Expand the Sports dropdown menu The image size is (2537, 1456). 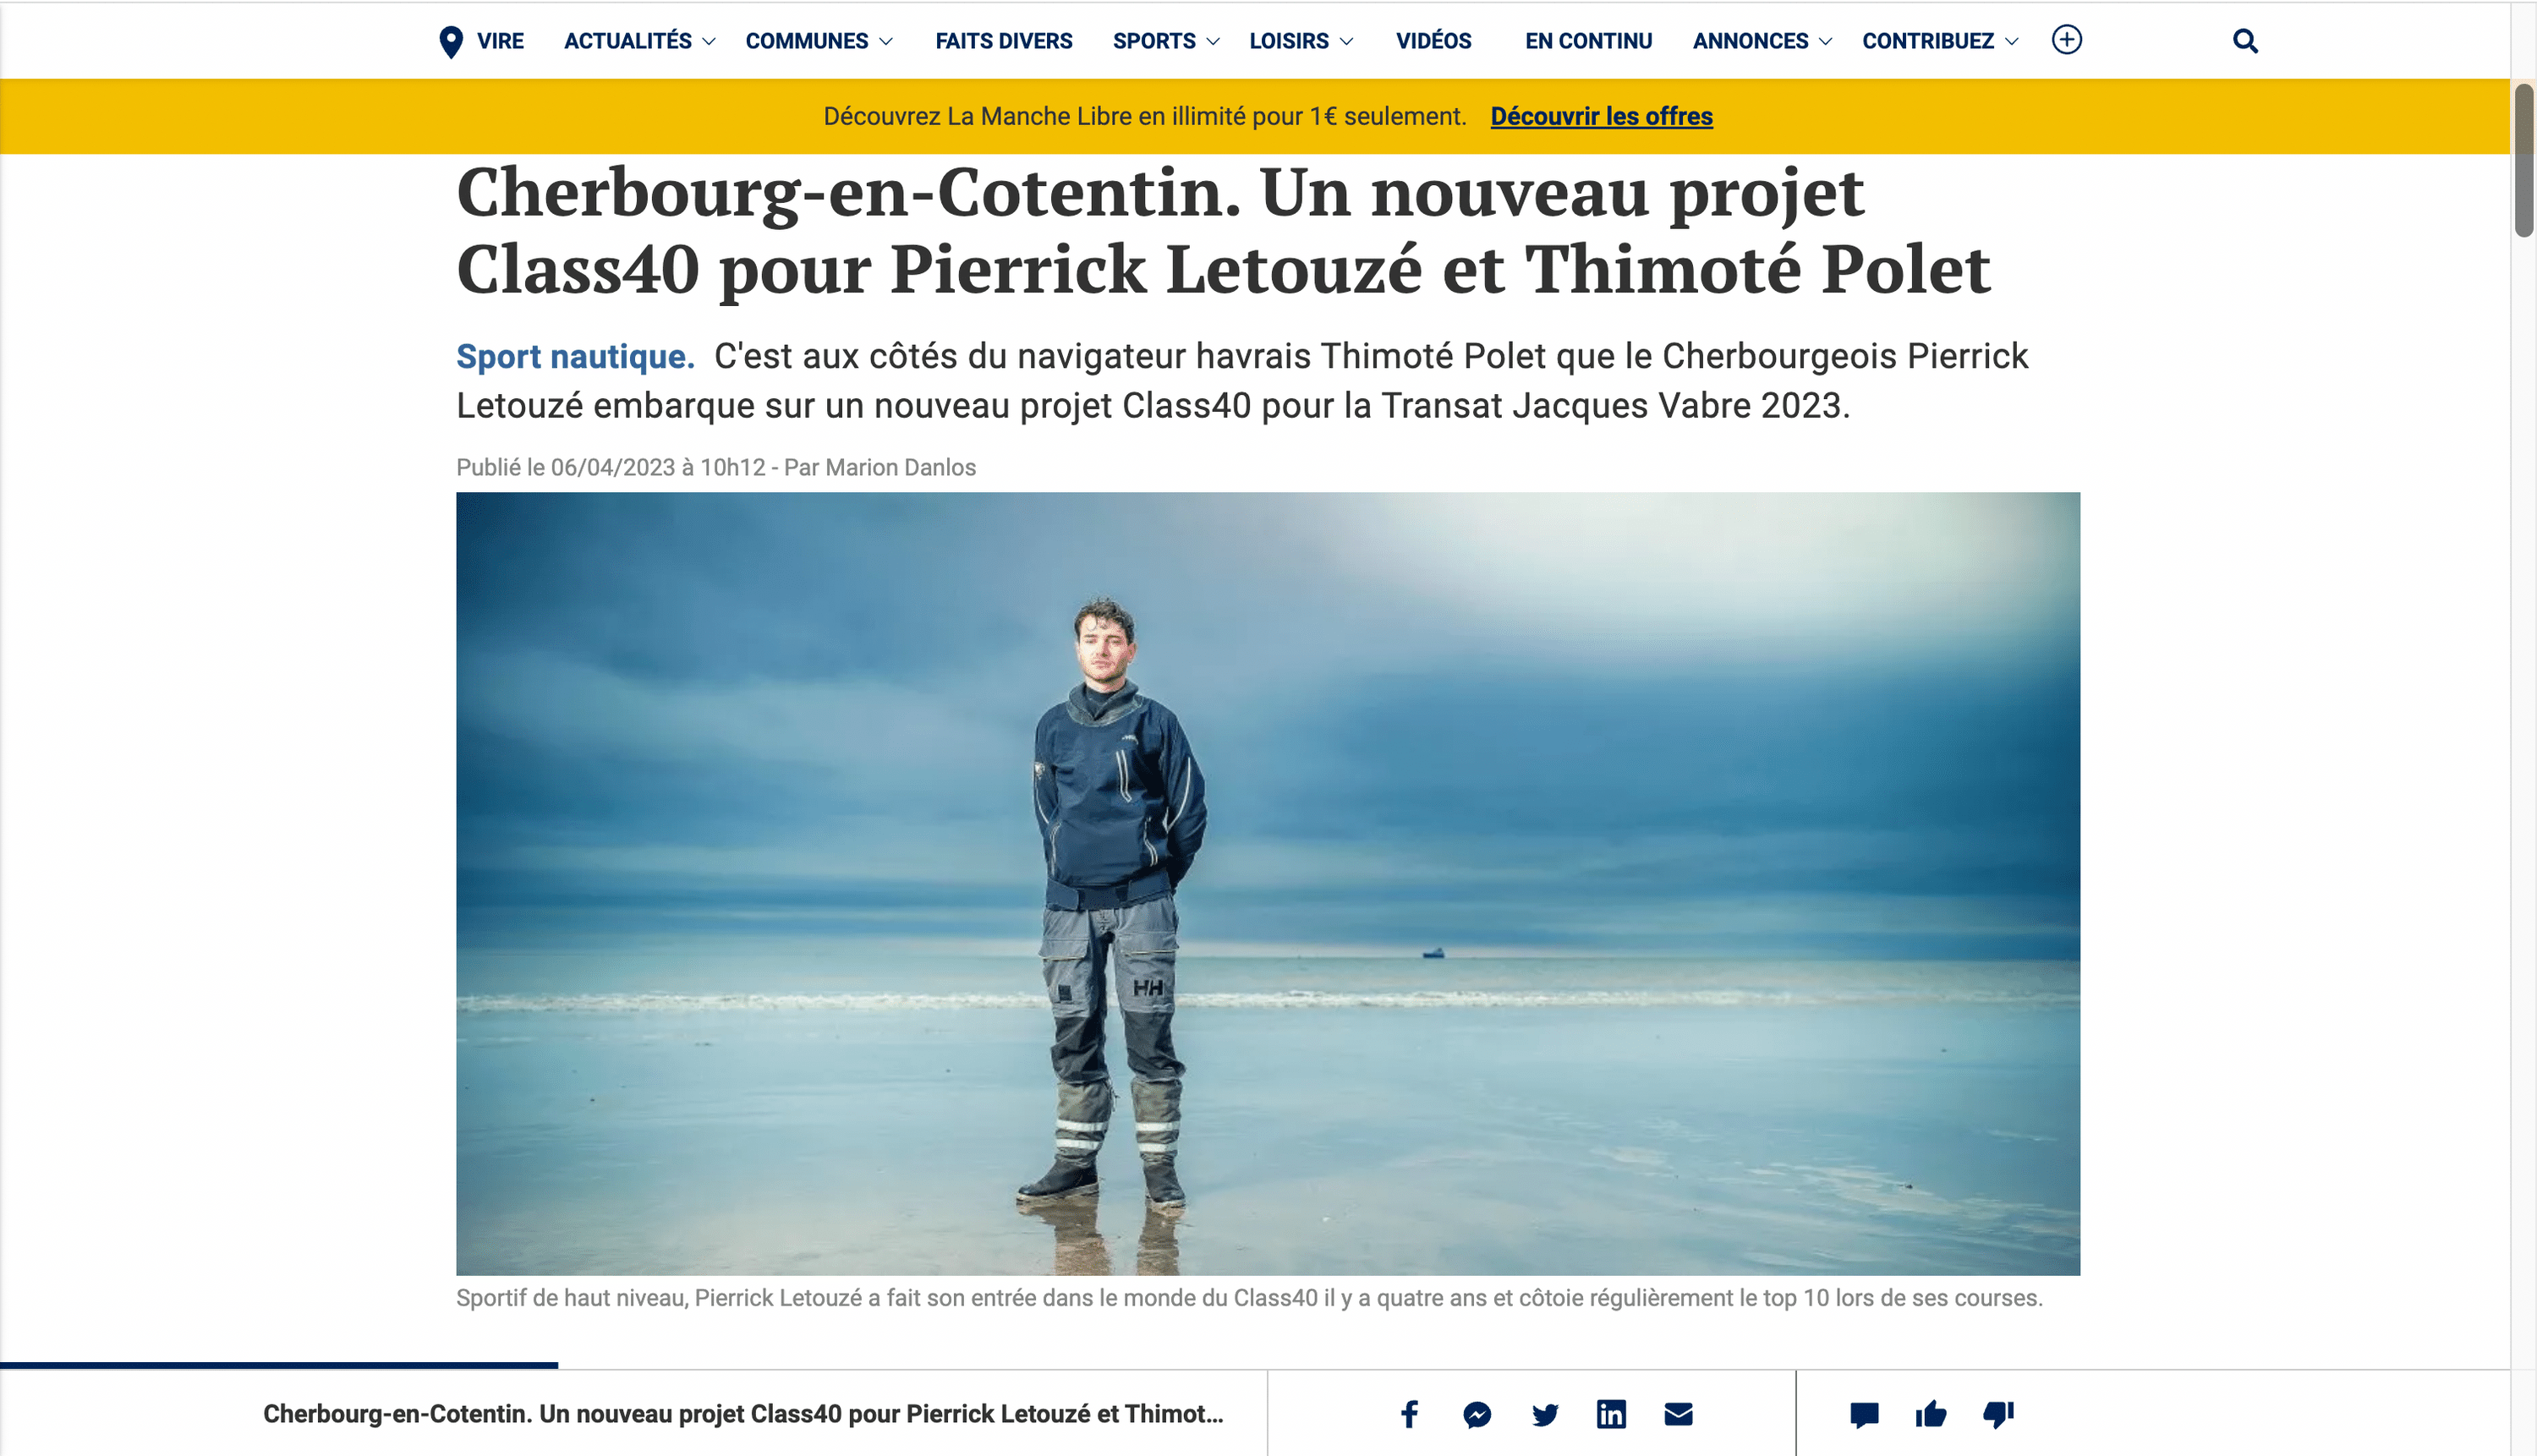1166,41
